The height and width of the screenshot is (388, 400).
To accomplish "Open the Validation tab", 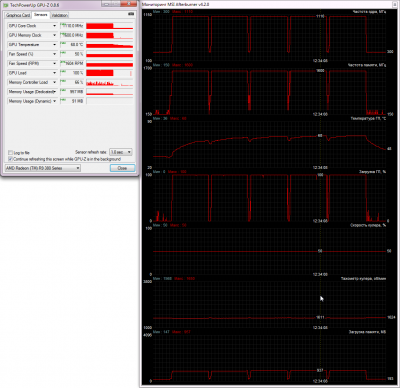I will 60,15.
